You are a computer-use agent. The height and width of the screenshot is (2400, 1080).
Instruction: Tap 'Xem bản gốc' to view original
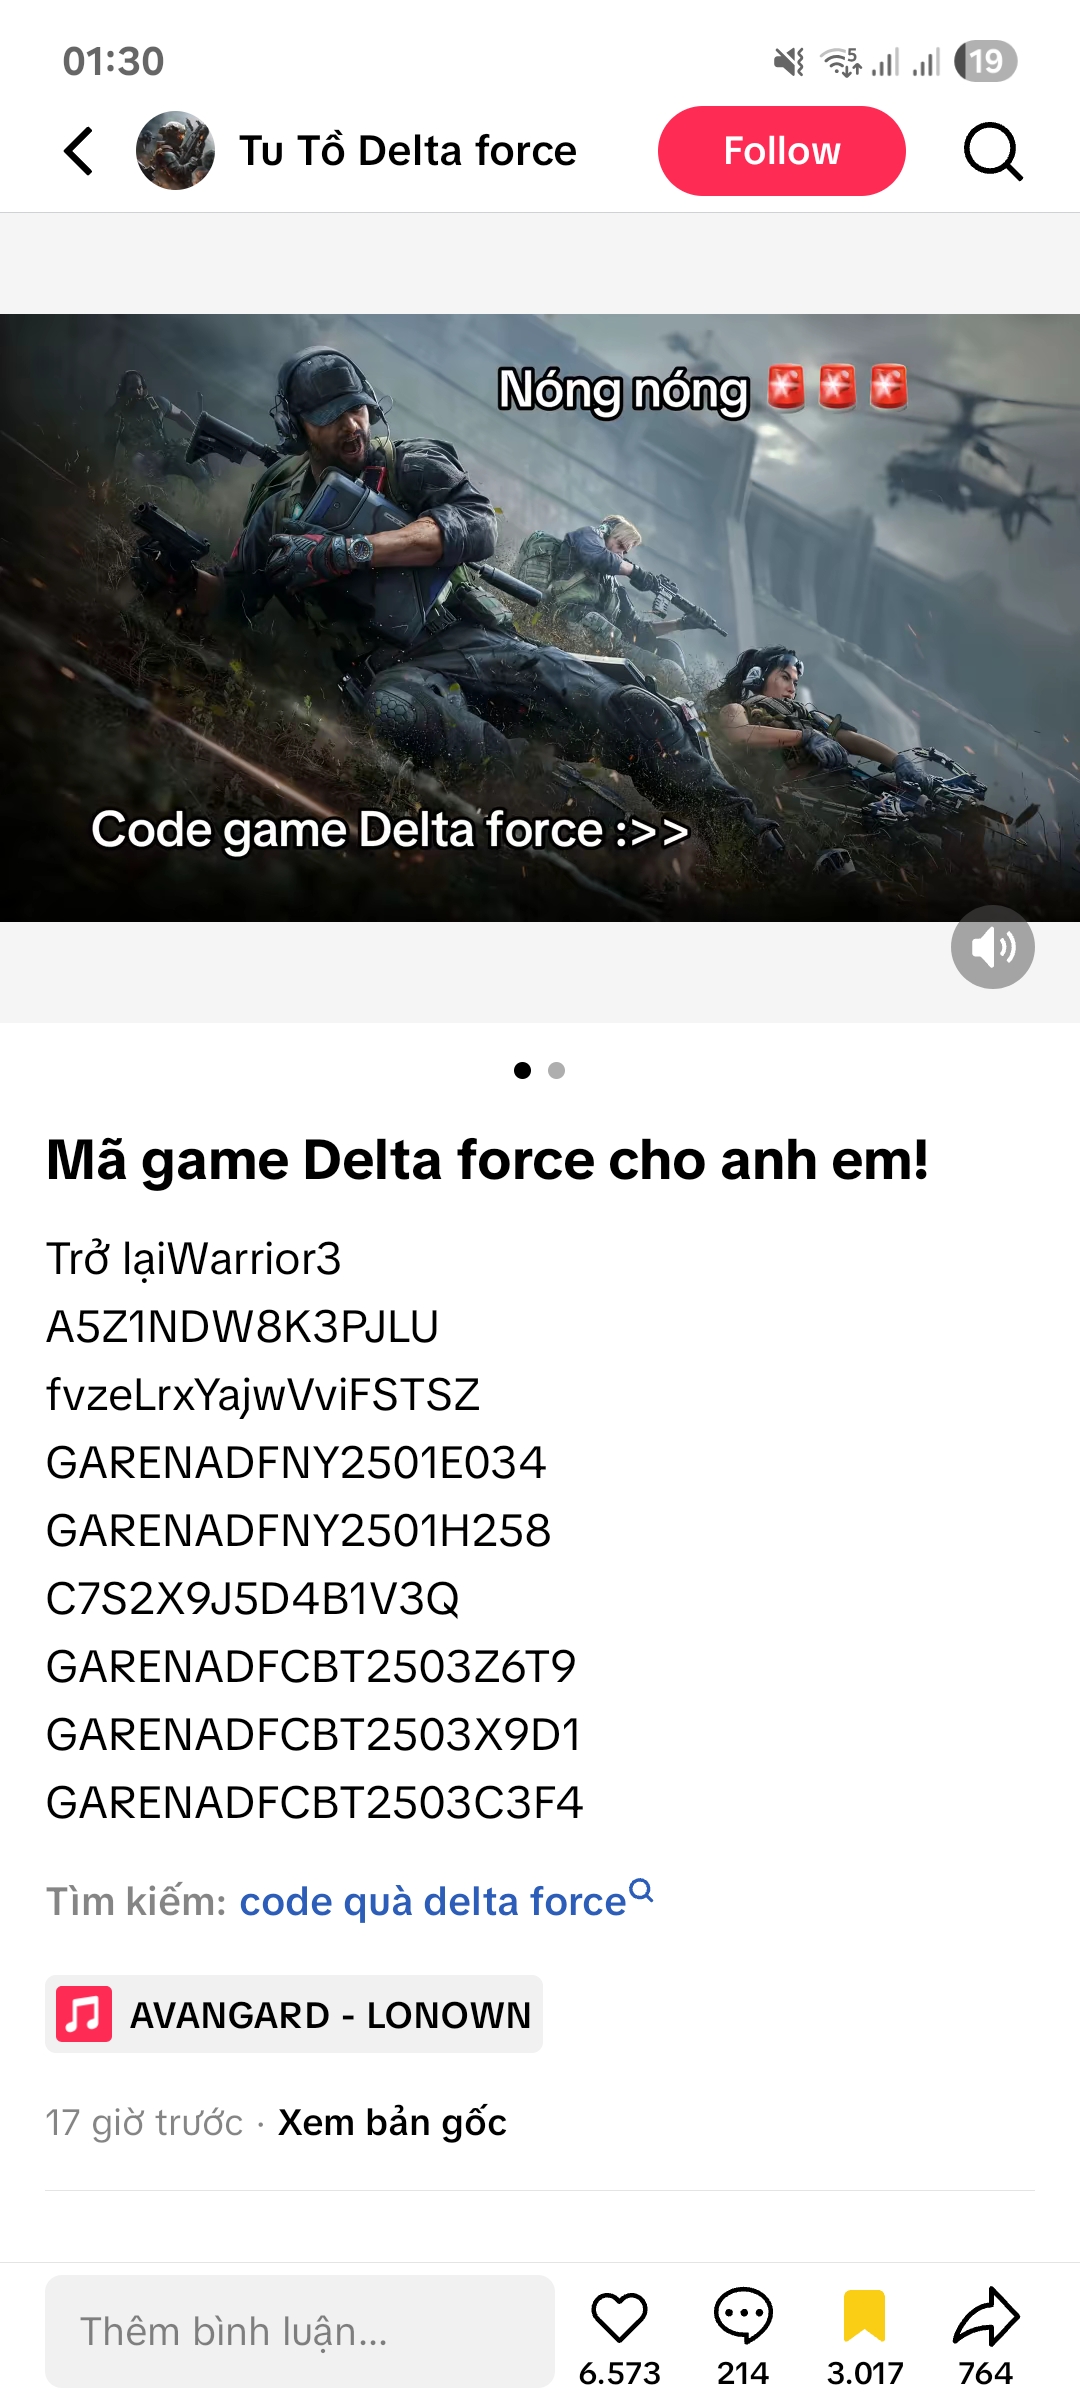coord(392,2122)
